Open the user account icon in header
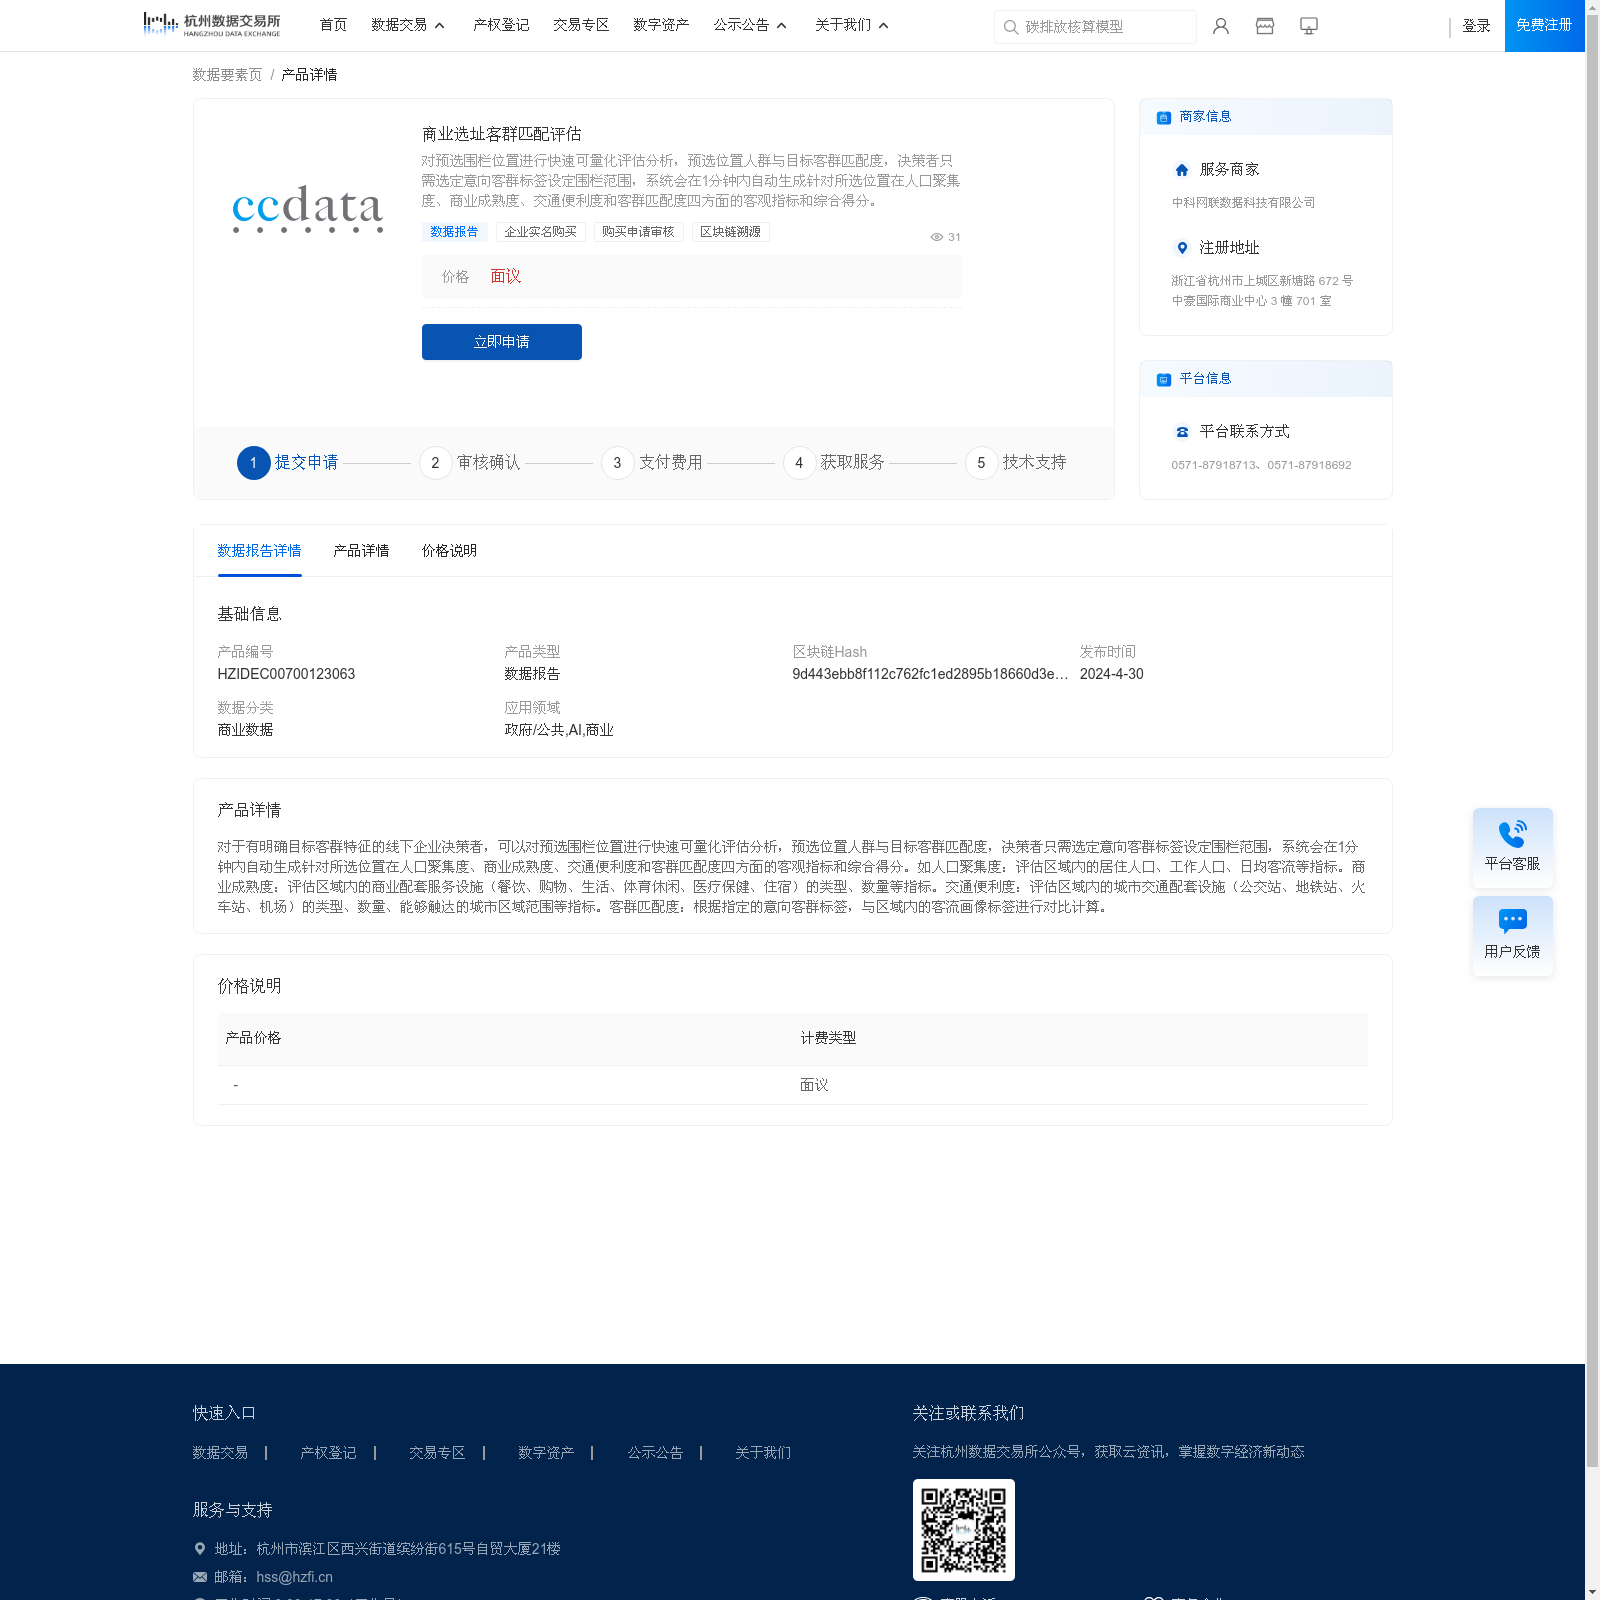The width and height of the screenshot is (1600, 1600). coord(1220,26)
